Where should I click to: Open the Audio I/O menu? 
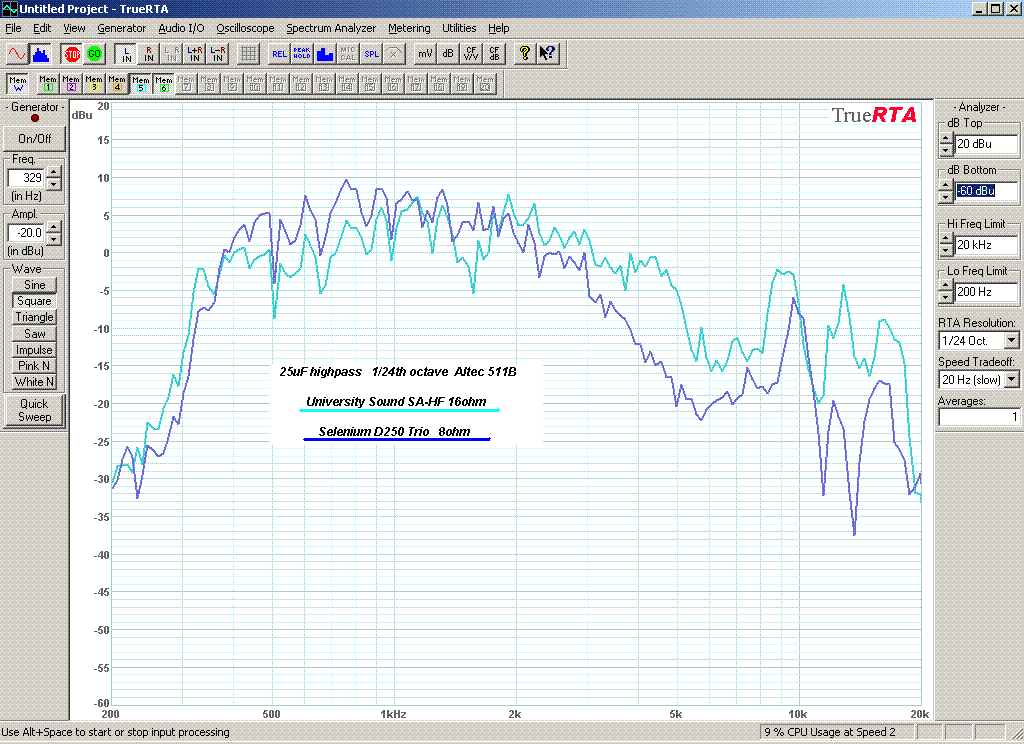coord(181,28)
